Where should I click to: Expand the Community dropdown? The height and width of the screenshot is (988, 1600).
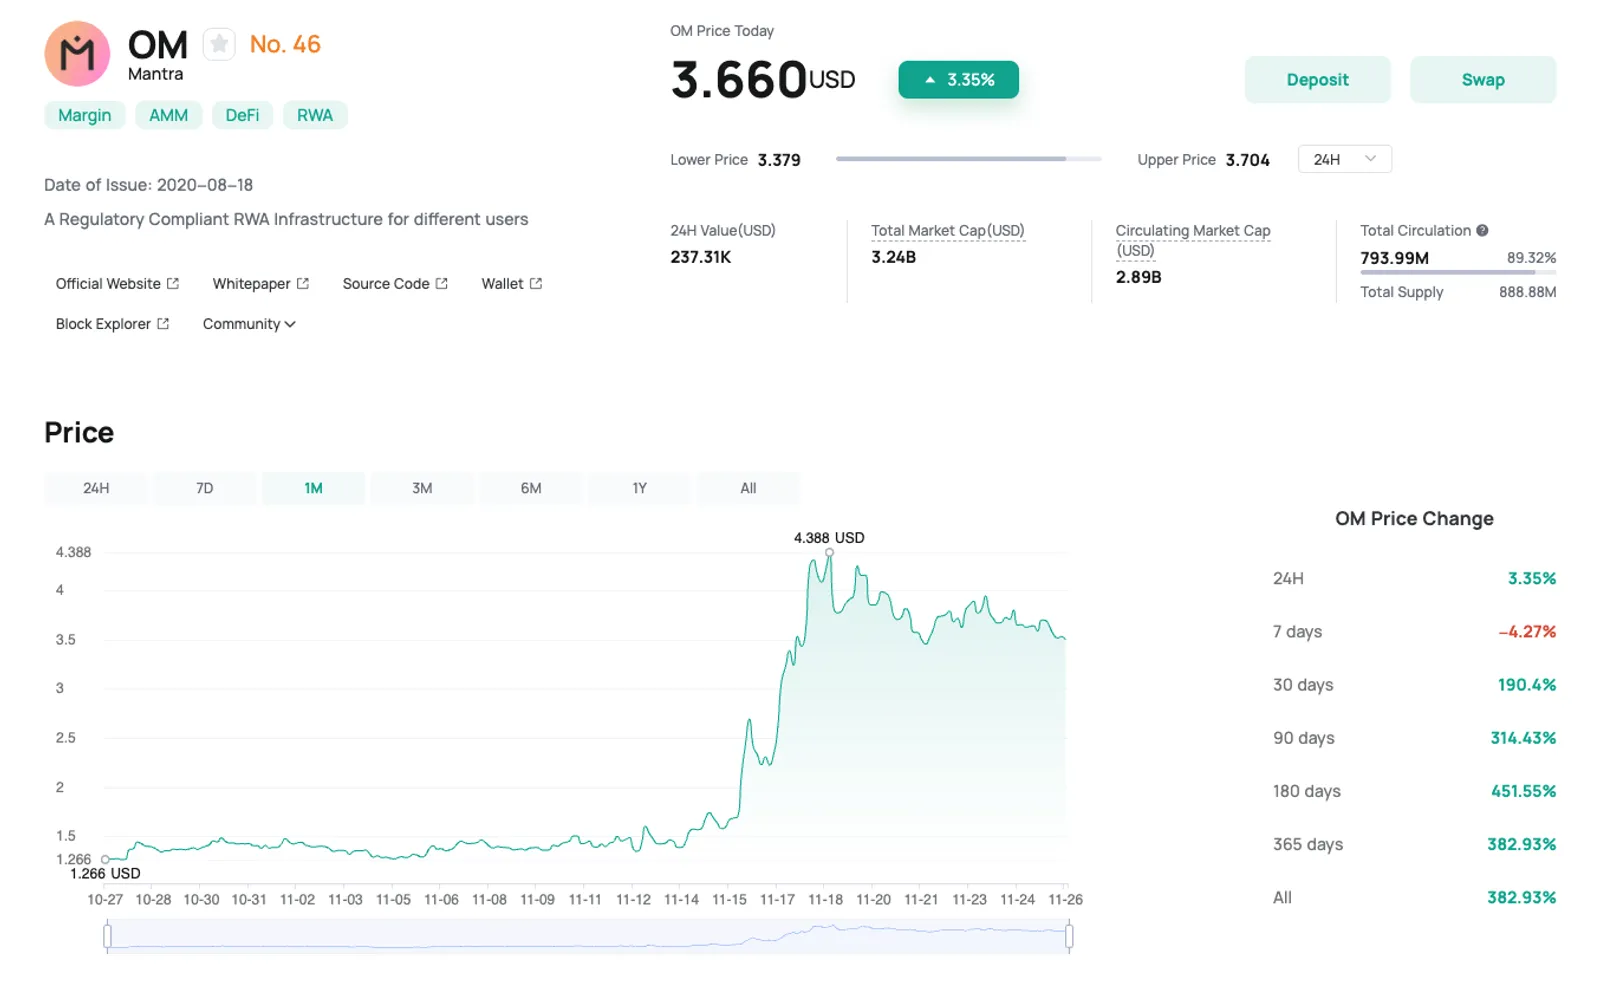(249, 324)
